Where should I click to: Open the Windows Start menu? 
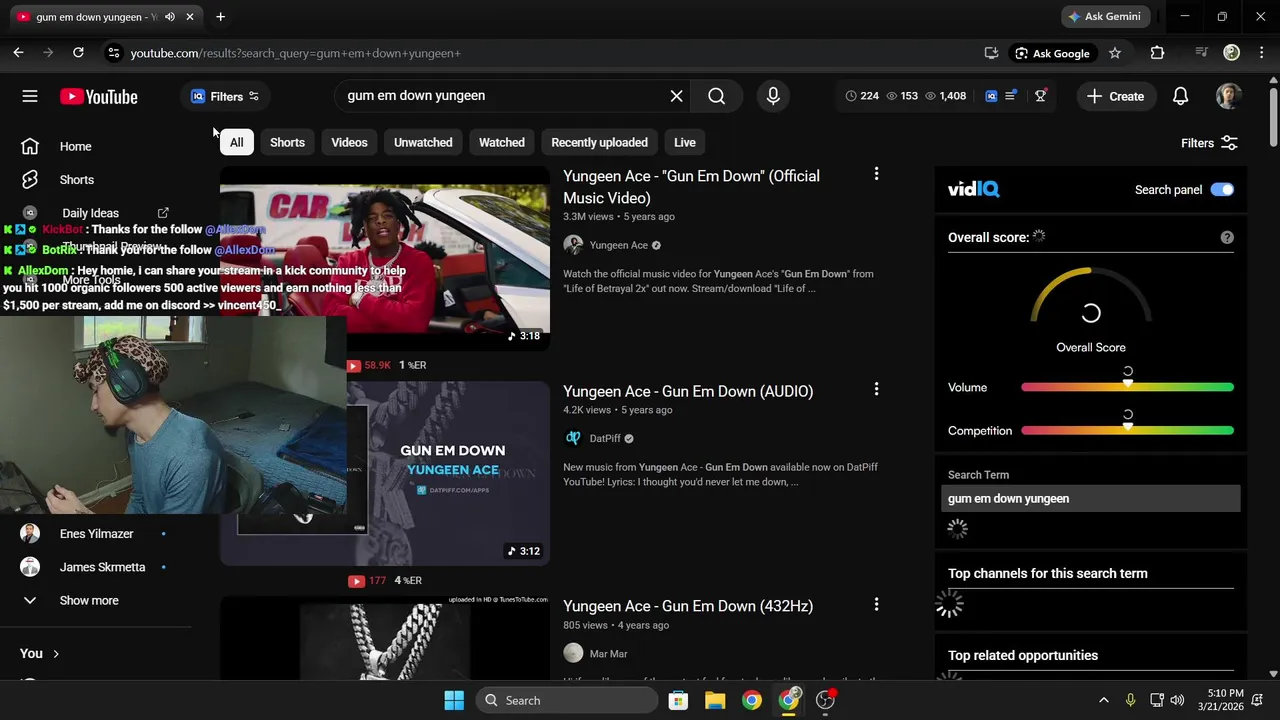[x=454, y=700]
